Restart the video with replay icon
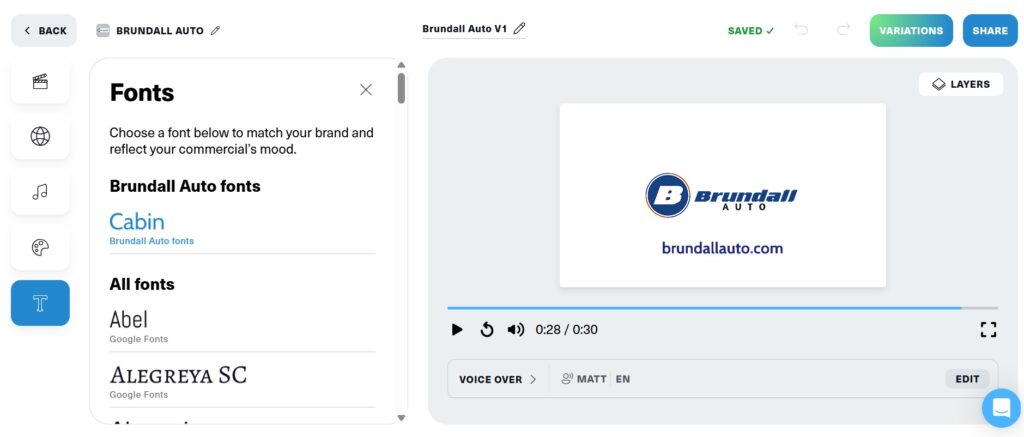The image size is (1024, 437). 487,329
